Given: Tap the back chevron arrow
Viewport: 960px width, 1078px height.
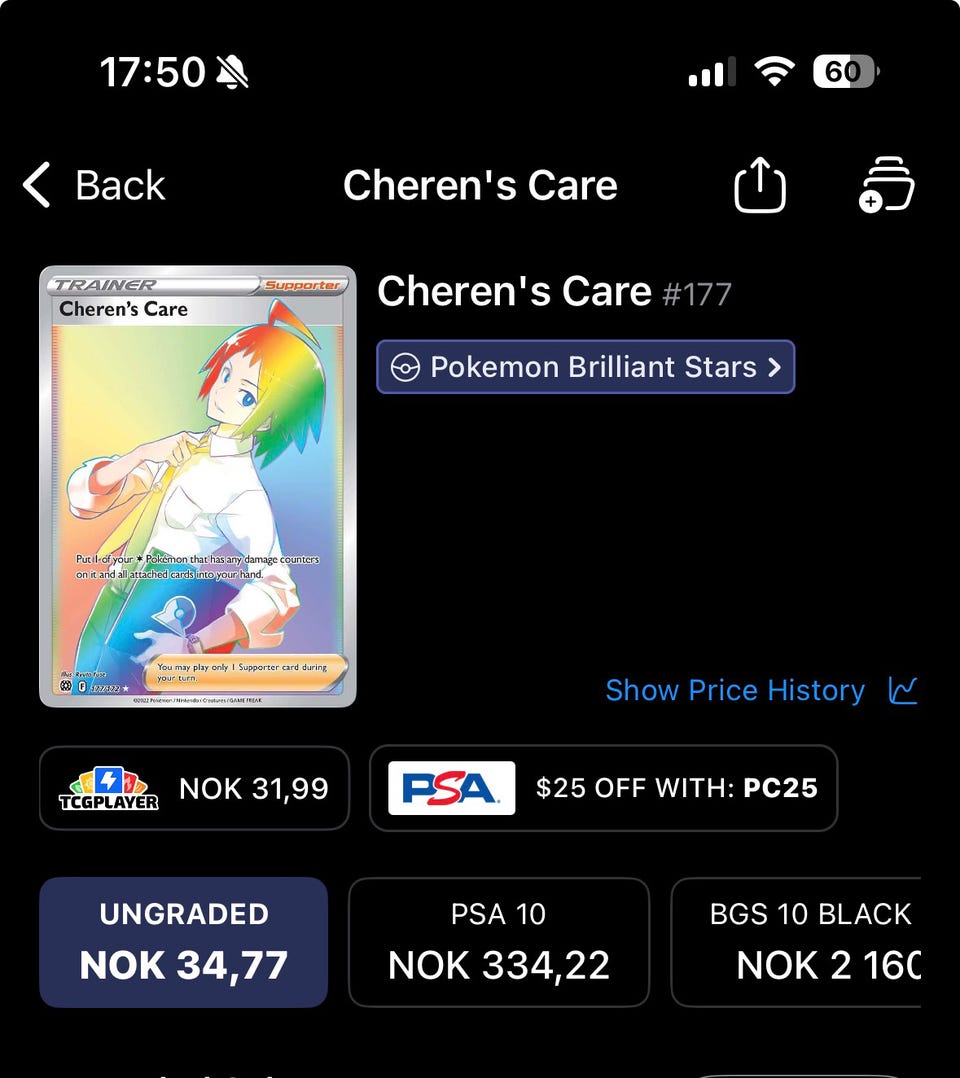Looking at the screenshot, I should (37, 186).
